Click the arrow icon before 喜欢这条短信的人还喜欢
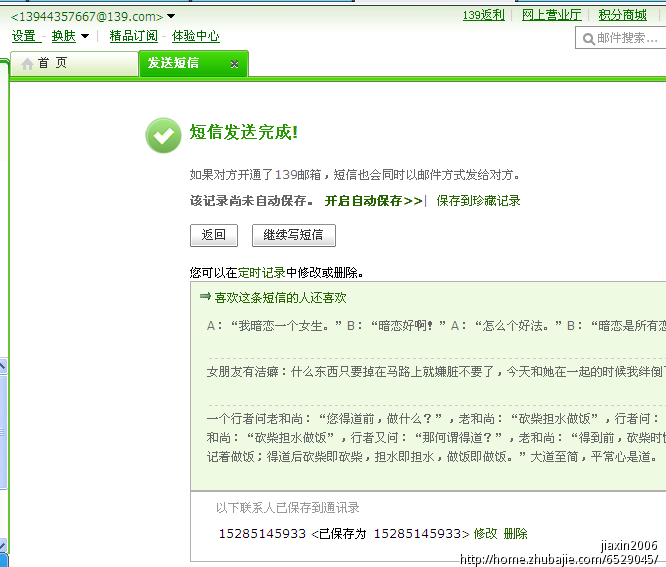Image resolution: width=666 pixels, height=567 pixels. pyautogui.click(x=205, y=296)
